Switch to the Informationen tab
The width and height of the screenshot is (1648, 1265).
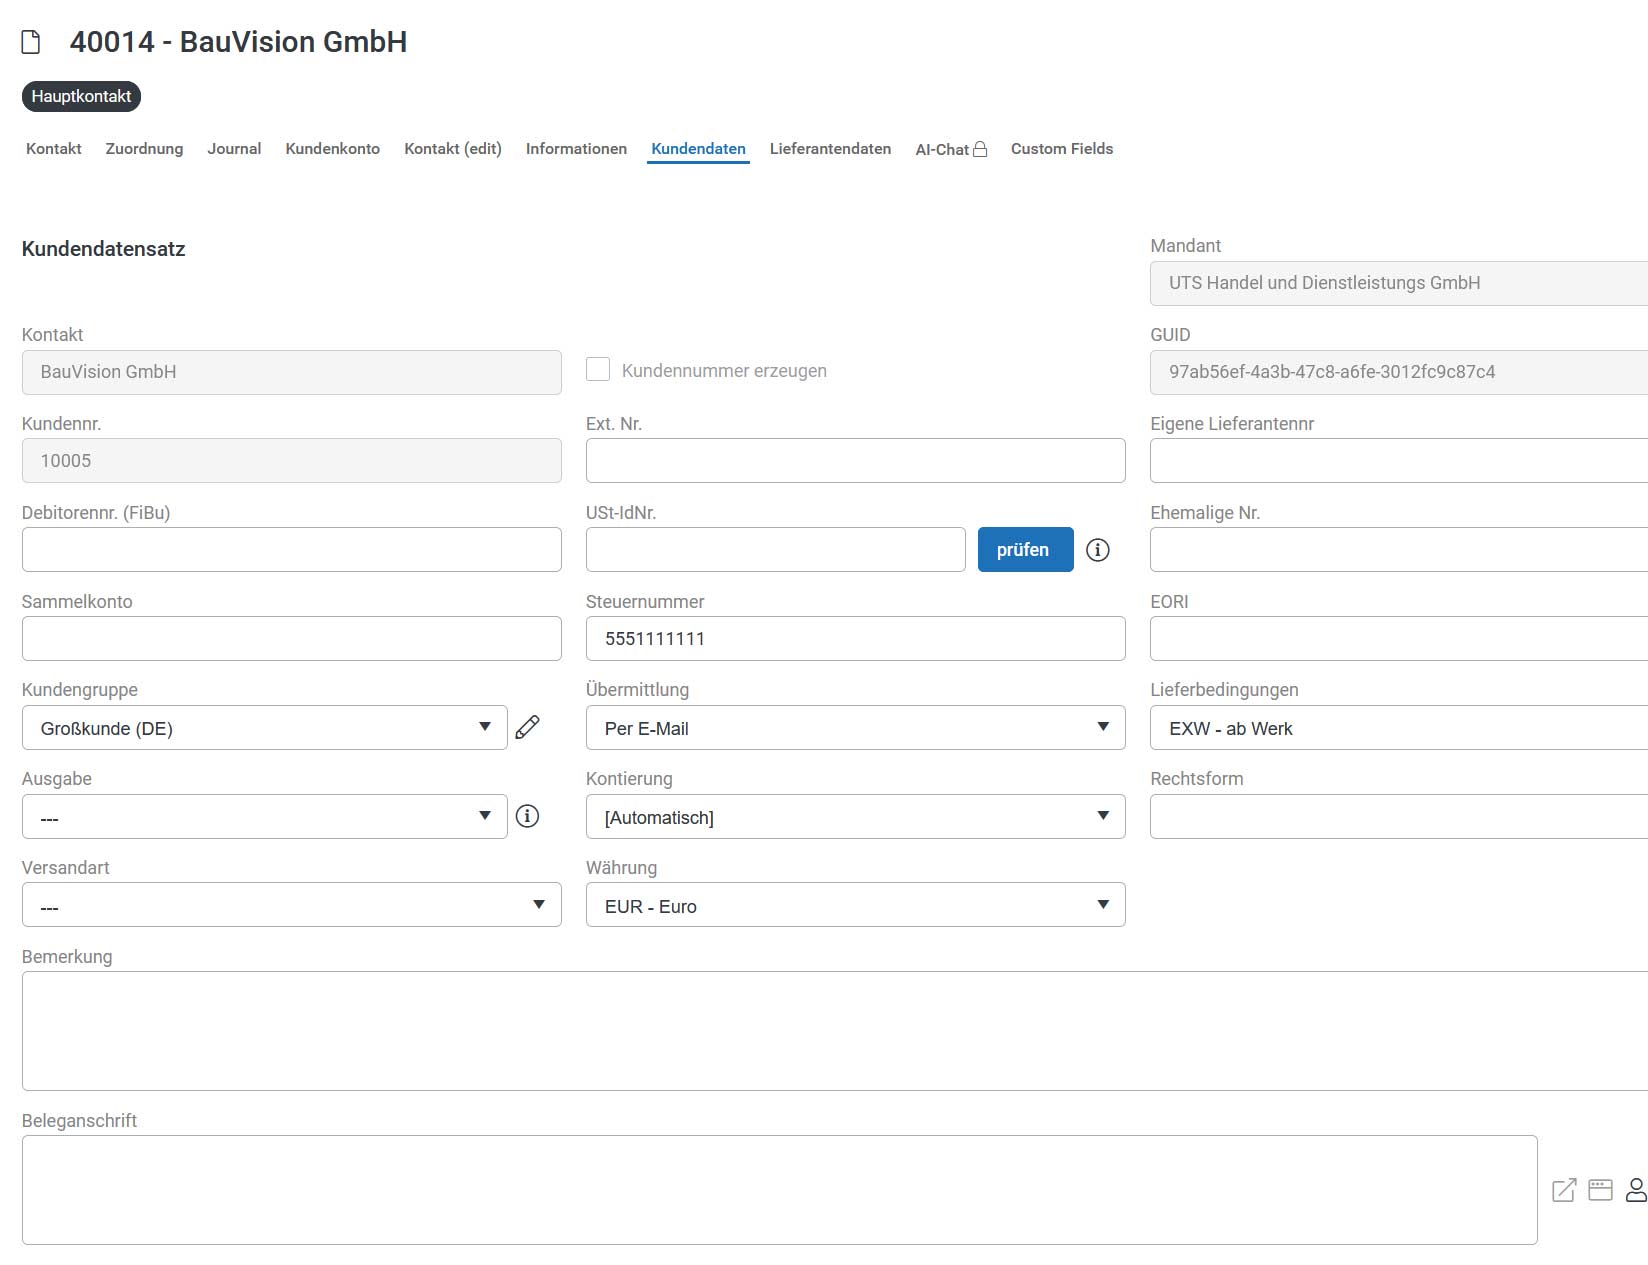[576, 149]
